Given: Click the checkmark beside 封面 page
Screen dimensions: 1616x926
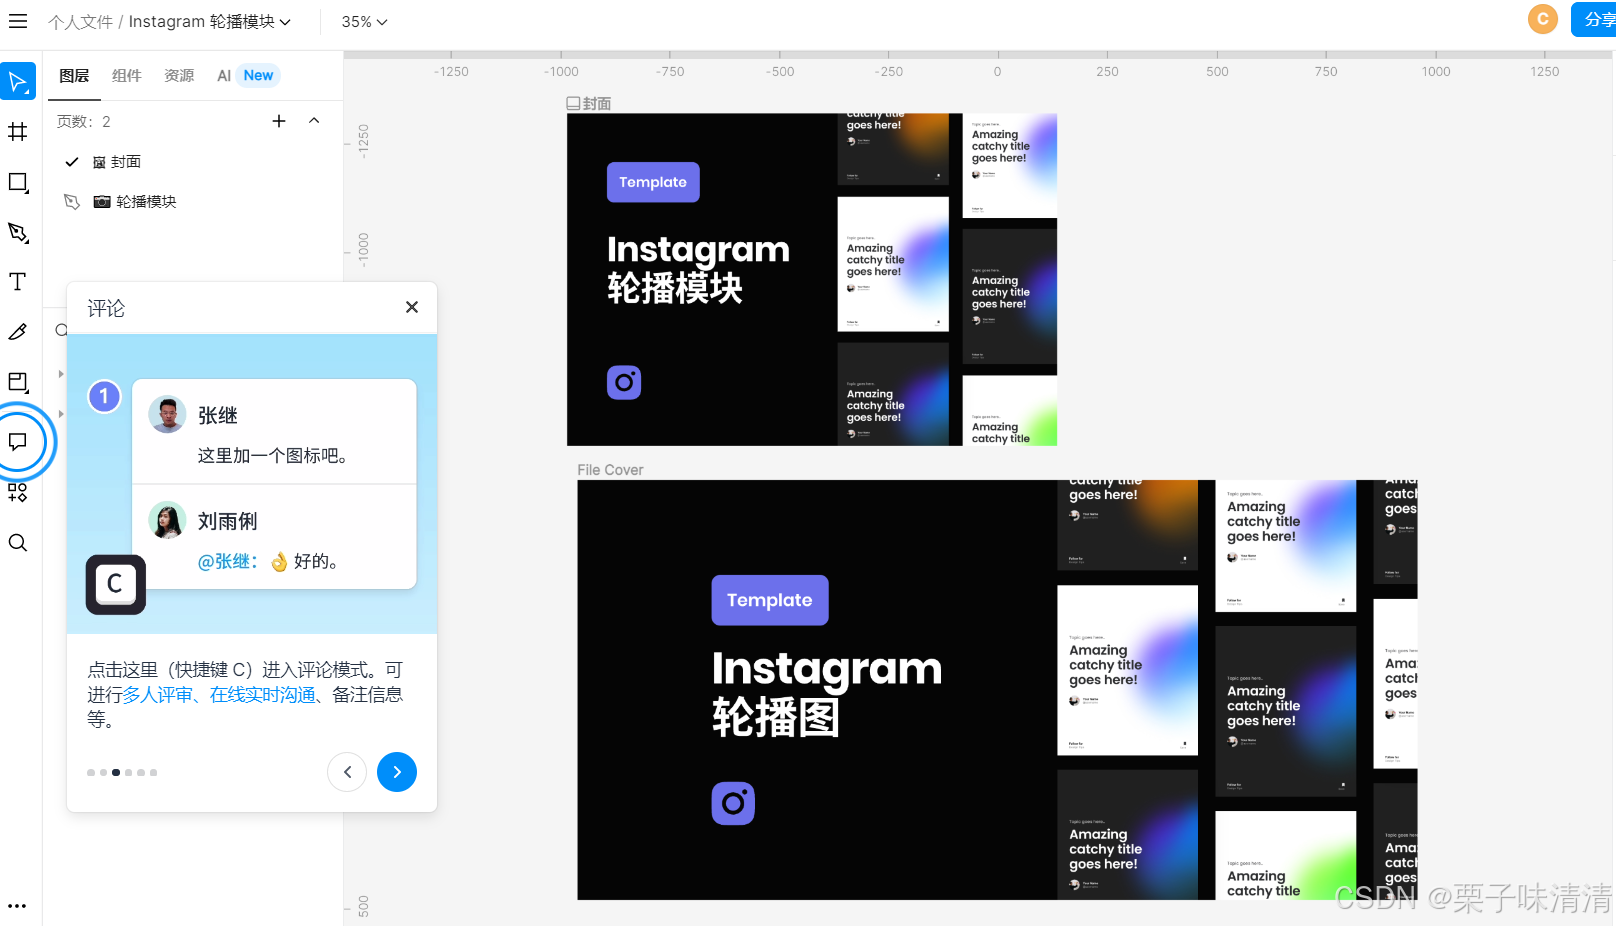Looking at the screenshot, I should [x=72, y=162].
